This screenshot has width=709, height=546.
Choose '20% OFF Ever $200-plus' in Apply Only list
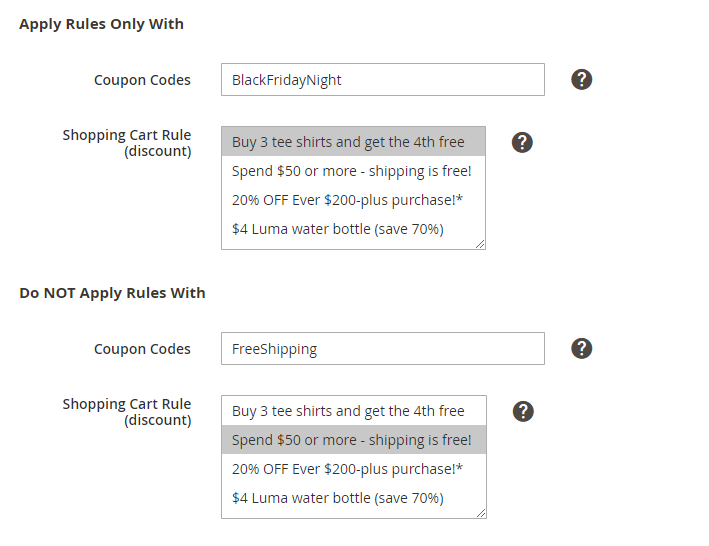tap(347, 200)
